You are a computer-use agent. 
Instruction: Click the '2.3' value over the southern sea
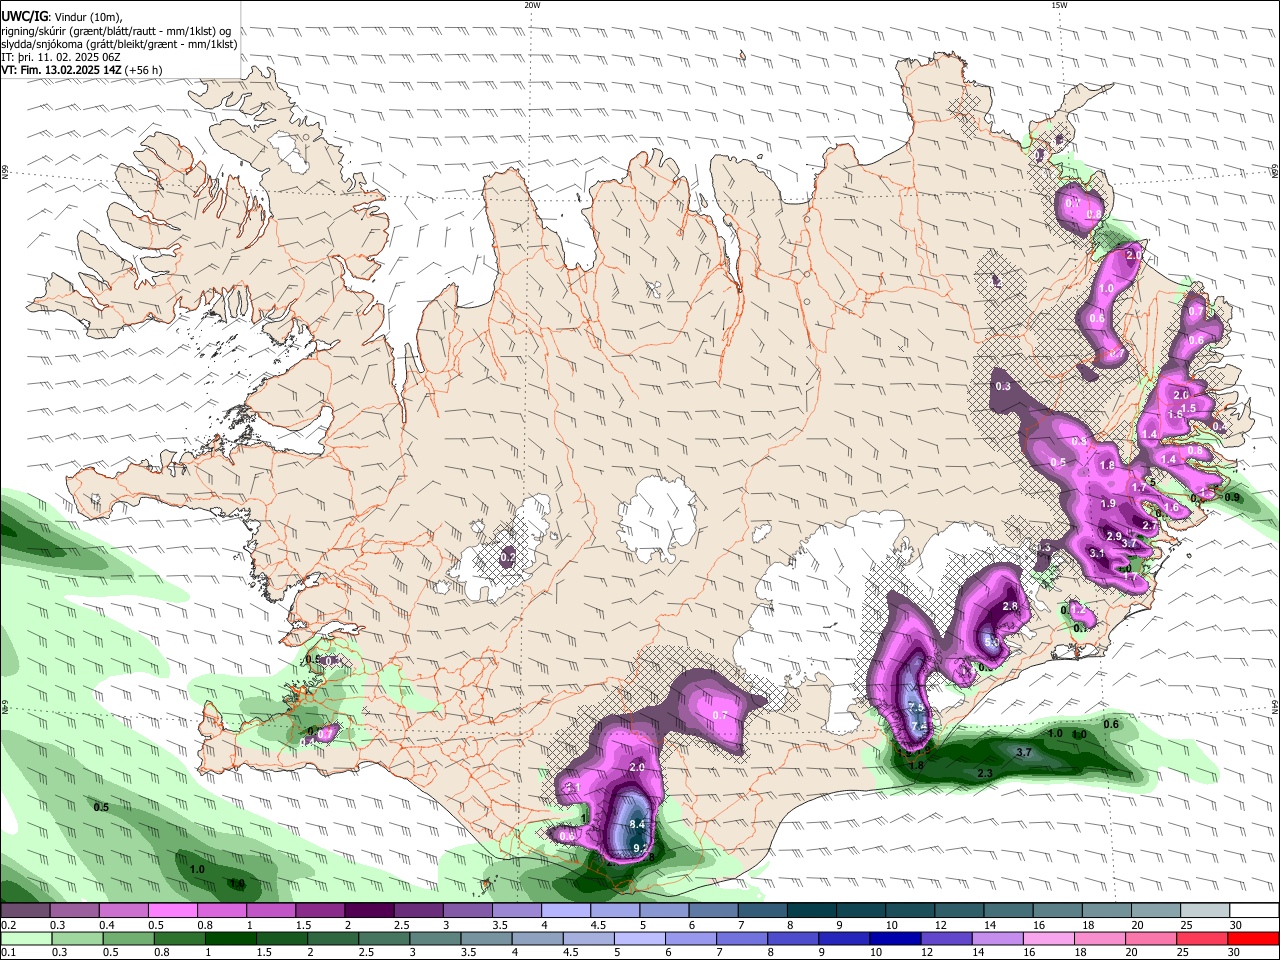click(984, 773)
